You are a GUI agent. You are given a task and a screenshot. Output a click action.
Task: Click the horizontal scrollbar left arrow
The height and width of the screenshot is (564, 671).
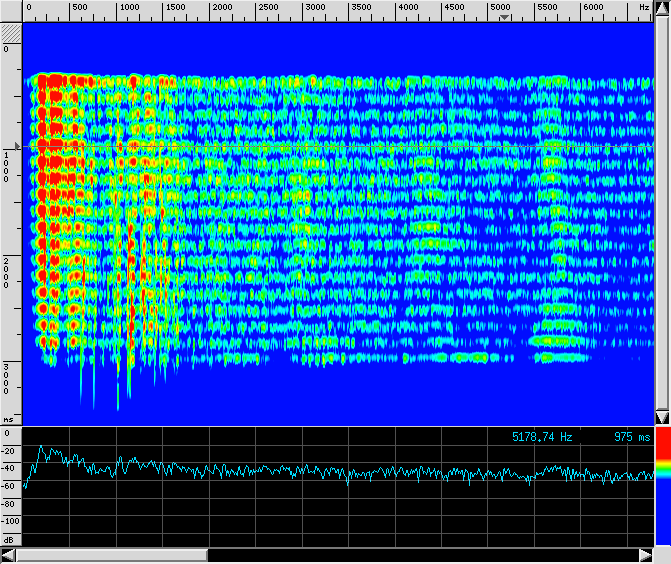pyautogui.click(x=8, y=555)
